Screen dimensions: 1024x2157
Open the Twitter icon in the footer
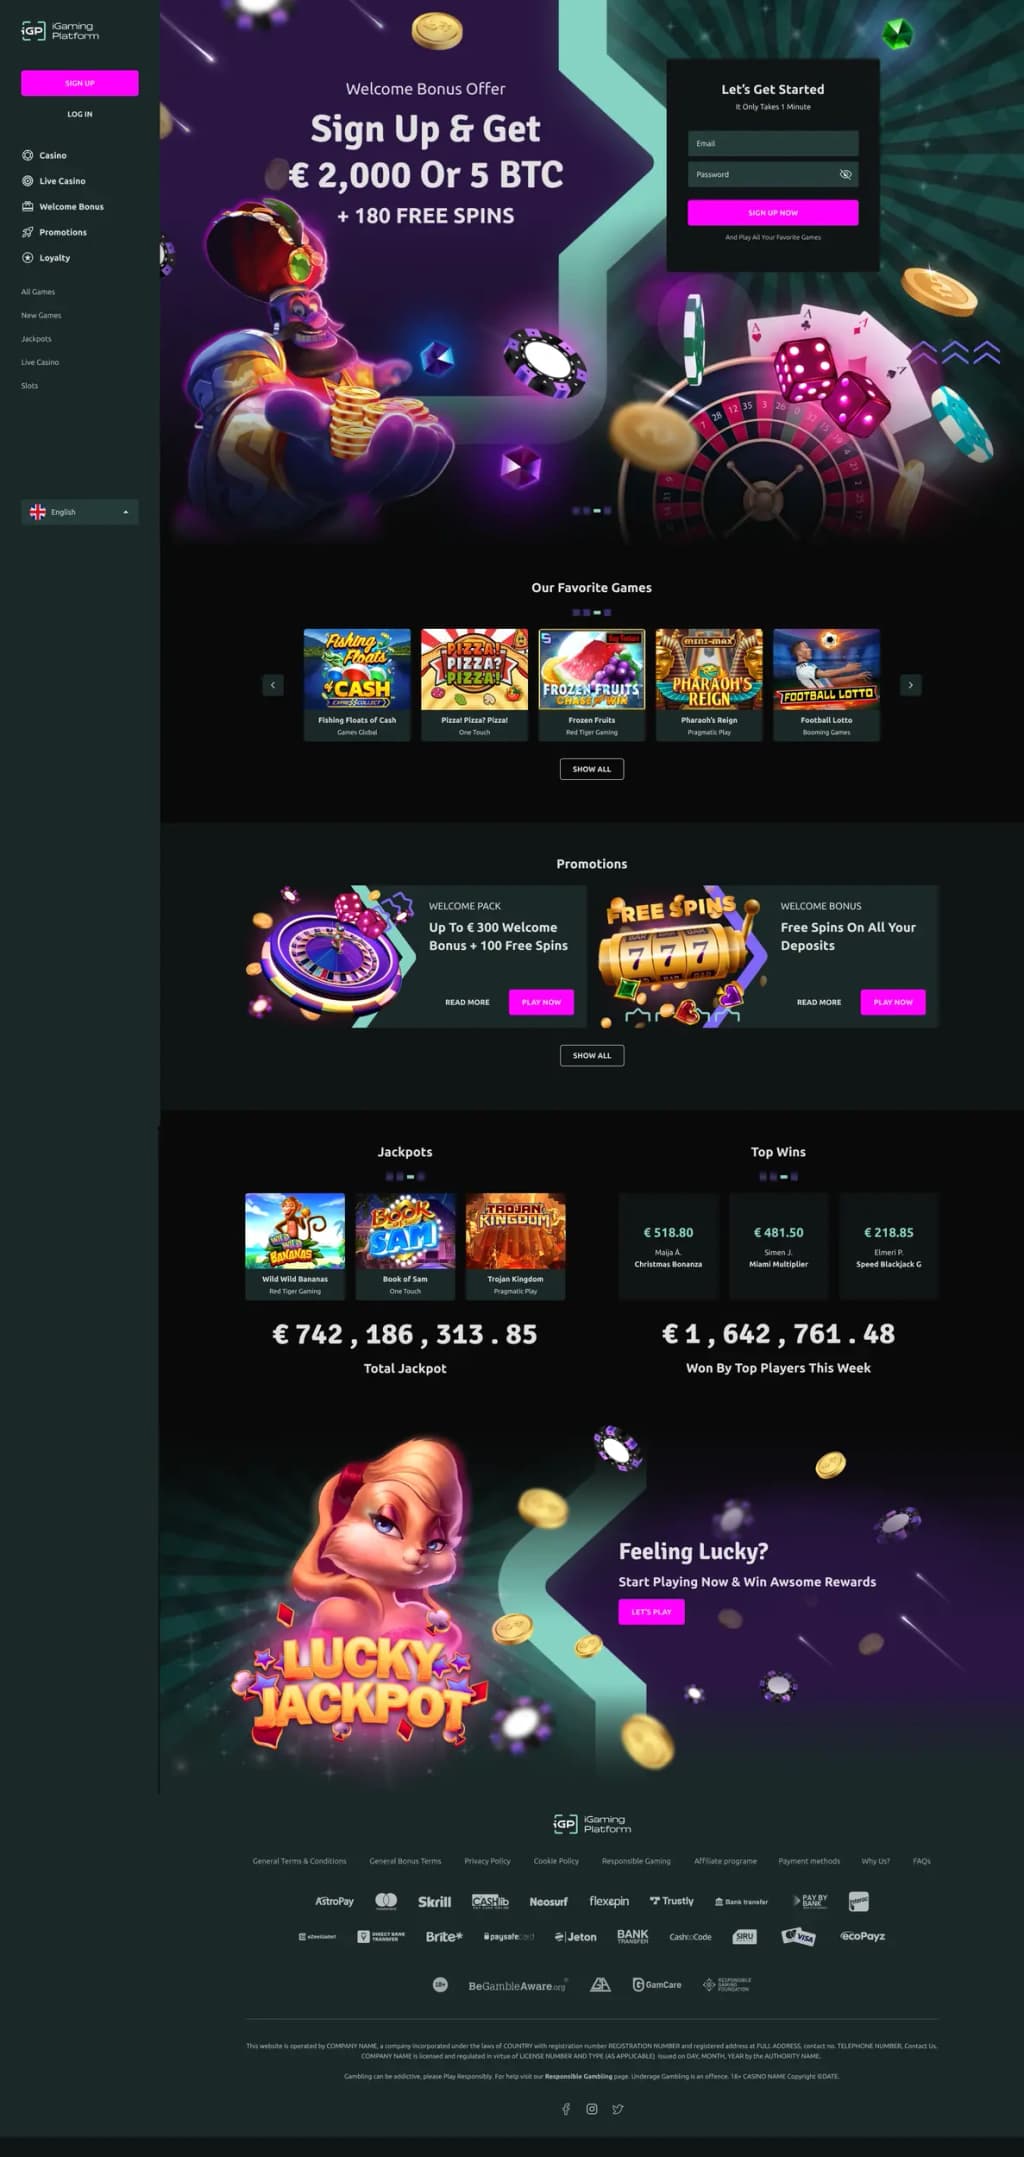coord(618,2109)
